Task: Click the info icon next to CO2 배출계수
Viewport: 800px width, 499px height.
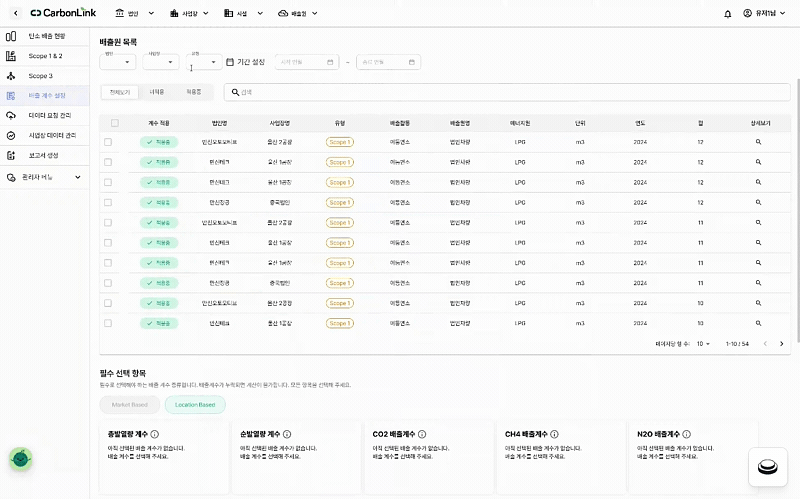Action: (422, 434)
